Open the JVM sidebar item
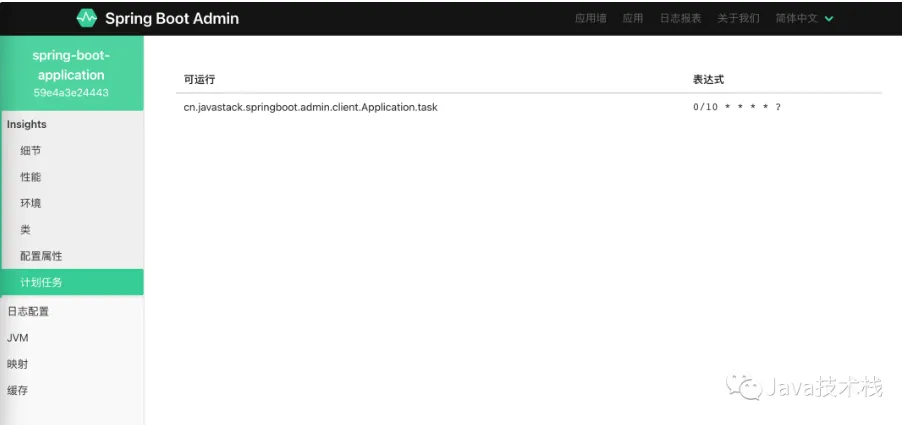 click(72, 338)
